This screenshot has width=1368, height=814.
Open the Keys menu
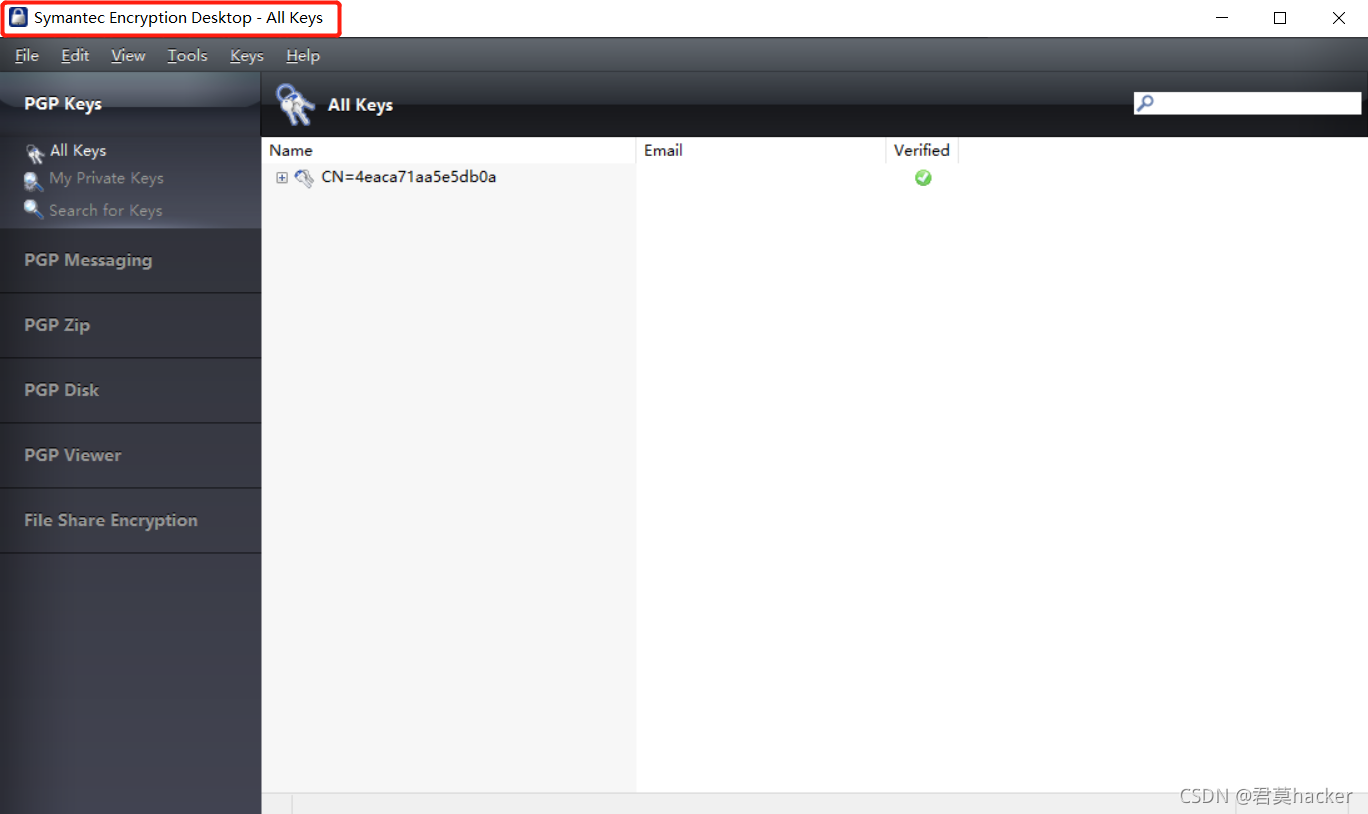coord(247,55)
